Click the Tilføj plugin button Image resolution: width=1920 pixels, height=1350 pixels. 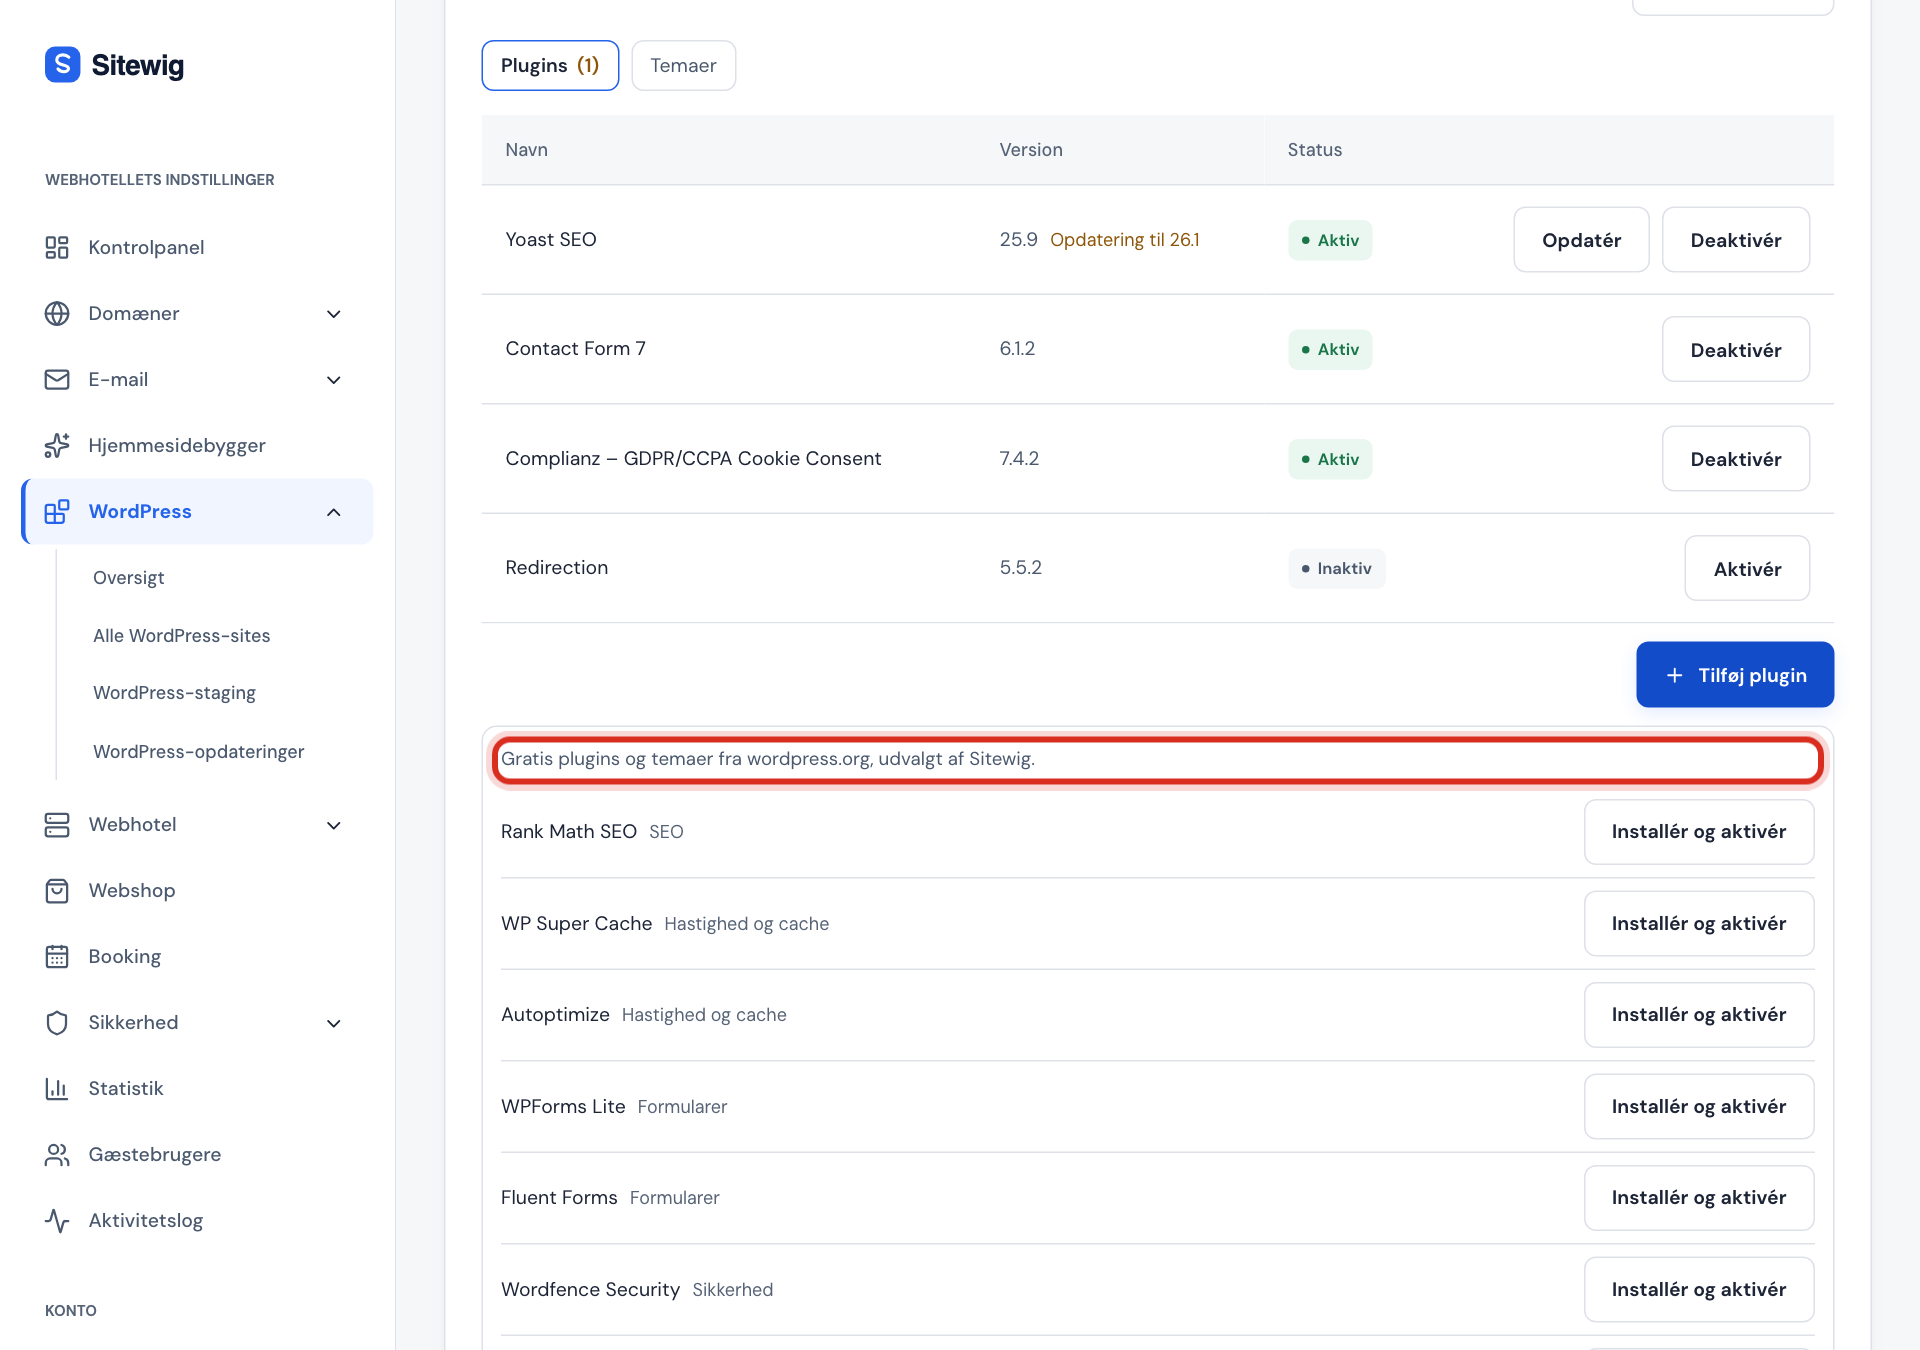tap(1735, 675)
